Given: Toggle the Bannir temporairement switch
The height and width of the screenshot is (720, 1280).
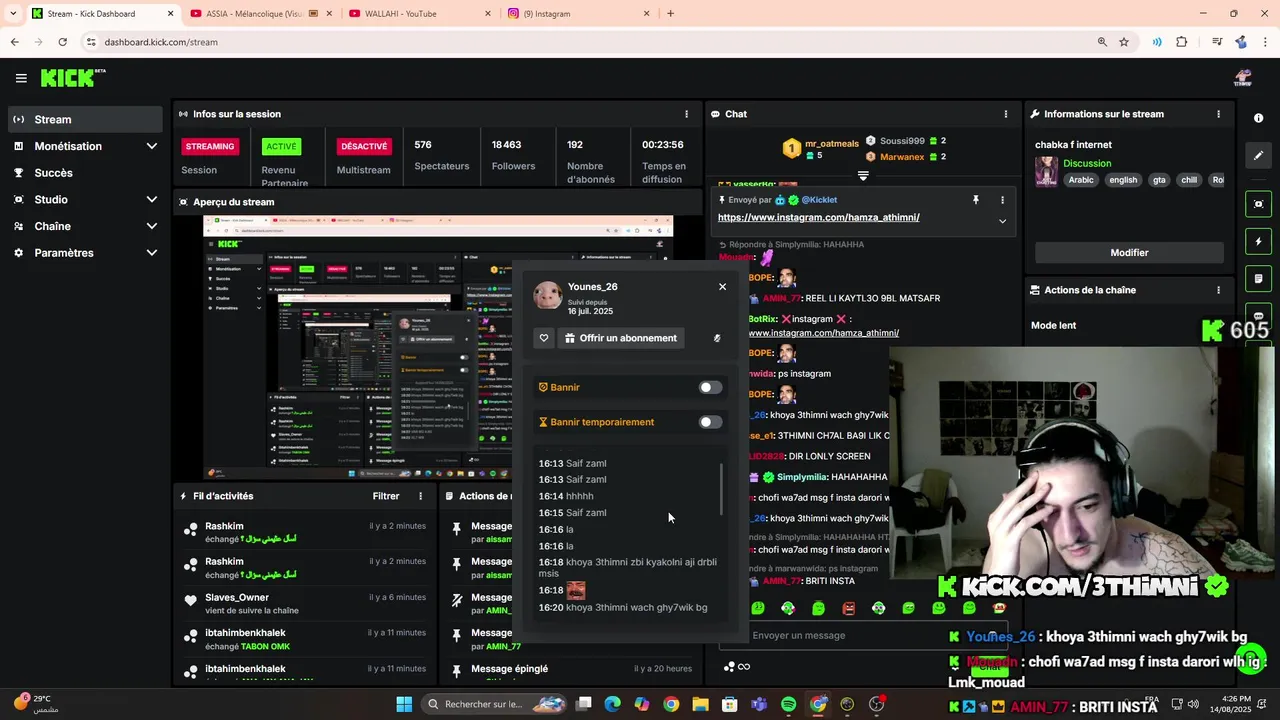Looking at the screenshot, I should click(x=710, y=422).
